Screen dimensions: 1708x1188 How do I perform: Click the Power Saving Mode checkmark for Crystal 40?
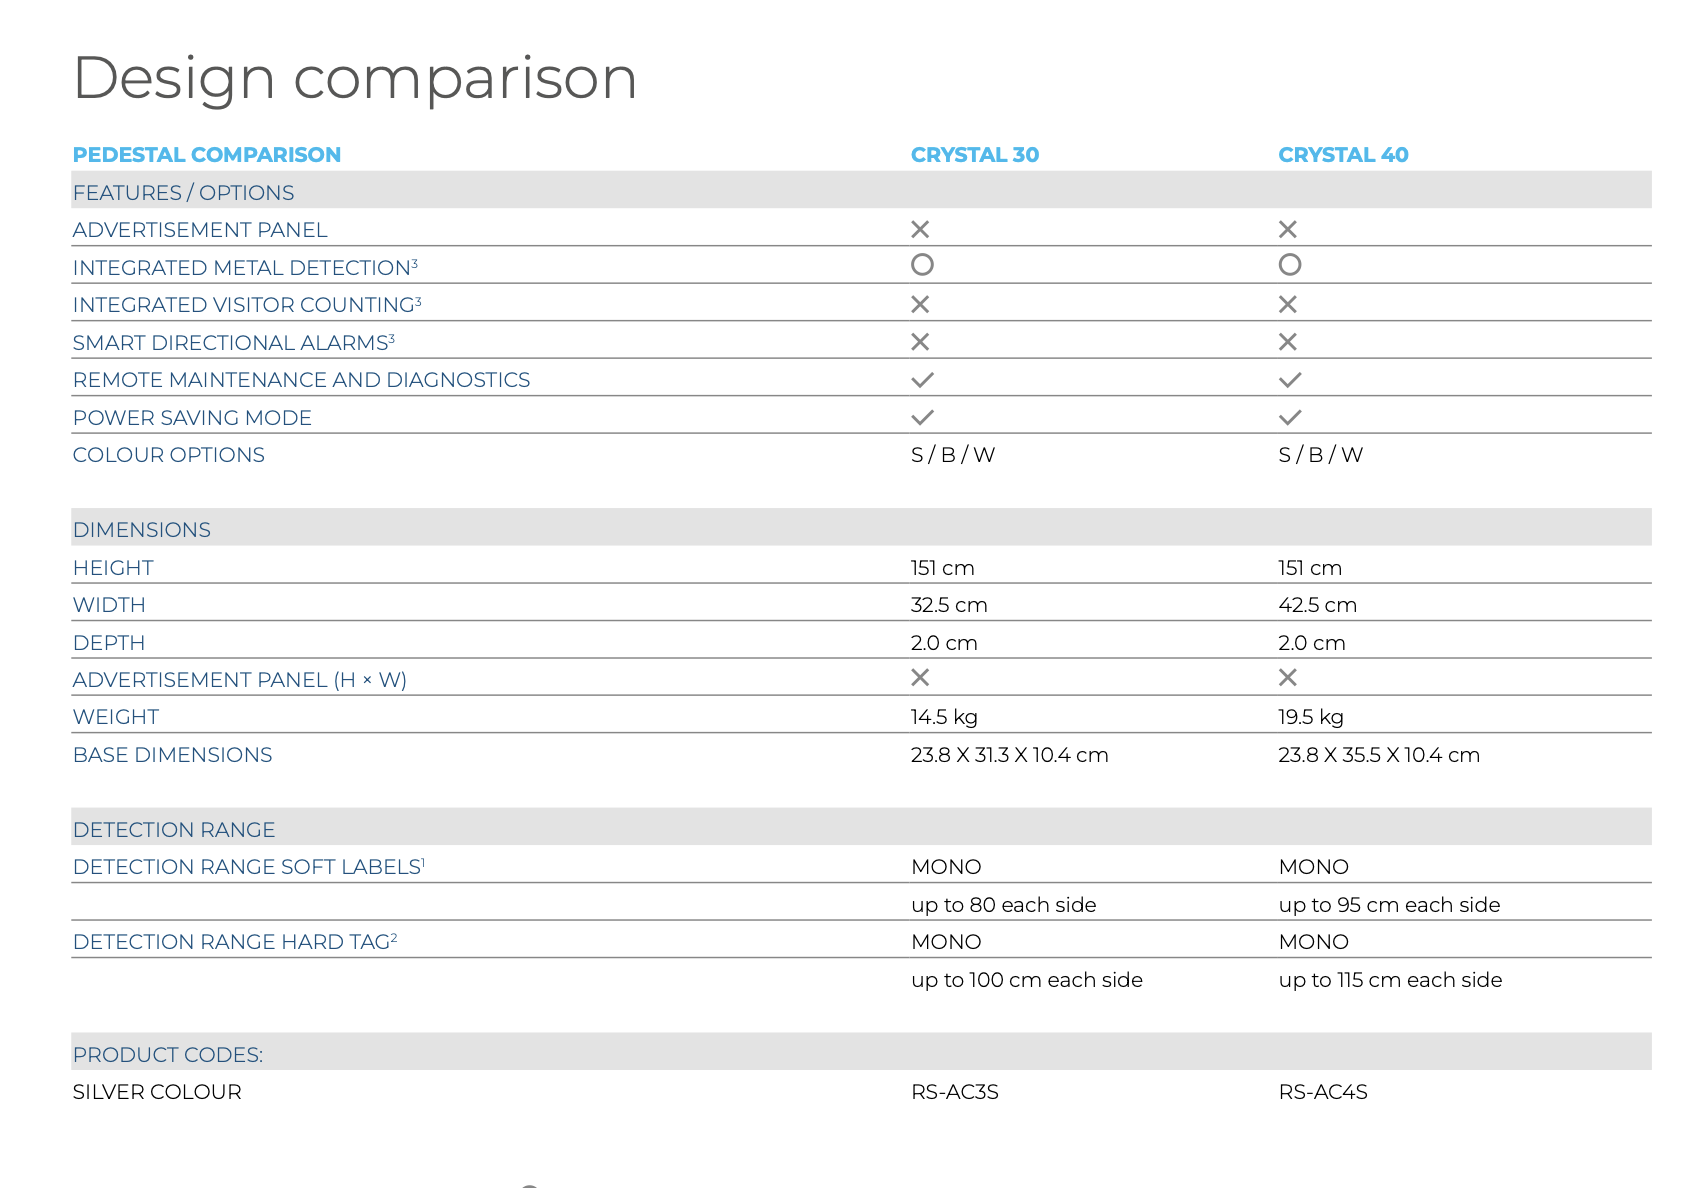1290,417
